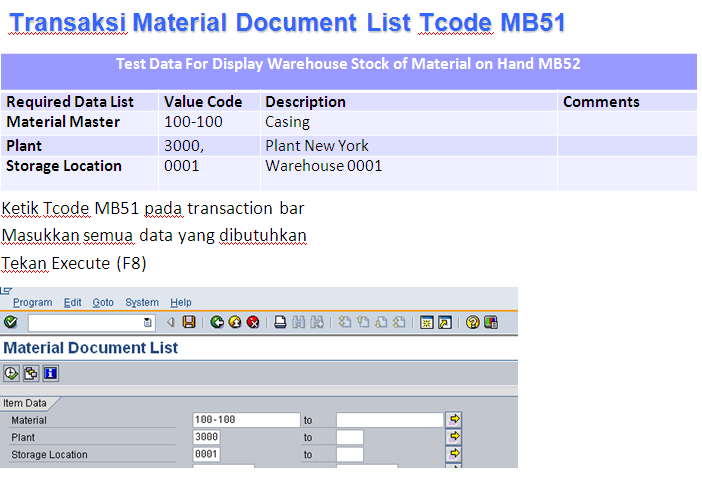Click the yellow Exit arrow icon
The image size is (702, 482).
tap(235, 322)
